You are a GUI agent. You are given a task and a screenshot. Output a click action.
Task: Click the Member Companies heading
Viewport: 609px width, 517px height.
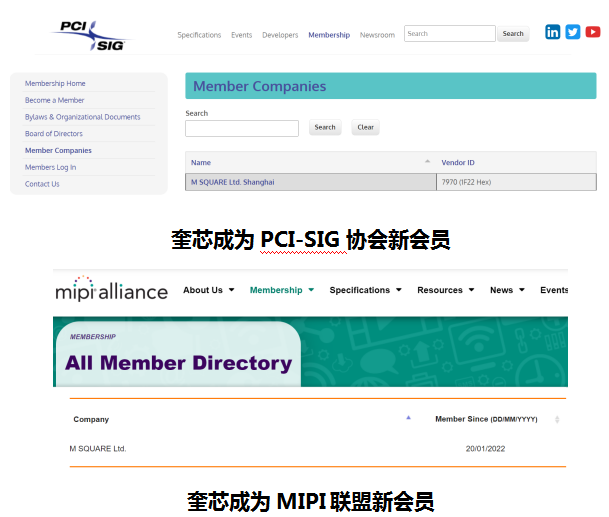[259, 86]
